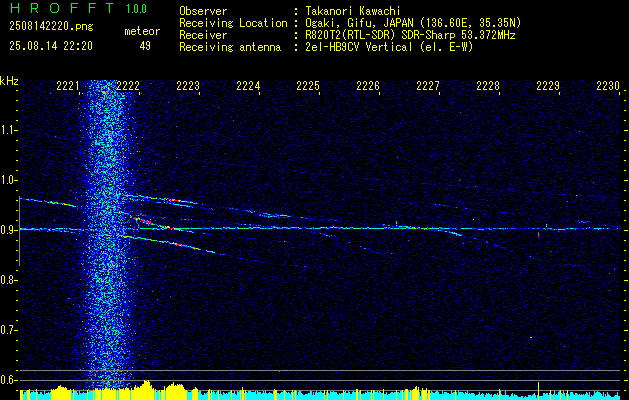Click the 2225 time label
This screenshot has width=629, height=400.
(x=308, y=86)
